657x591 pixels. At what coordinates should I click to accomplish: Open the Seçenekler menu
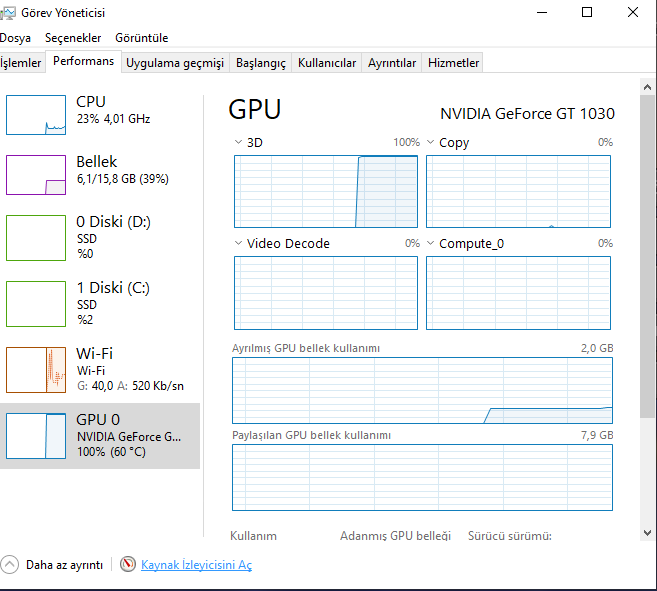tap(73, 38)
